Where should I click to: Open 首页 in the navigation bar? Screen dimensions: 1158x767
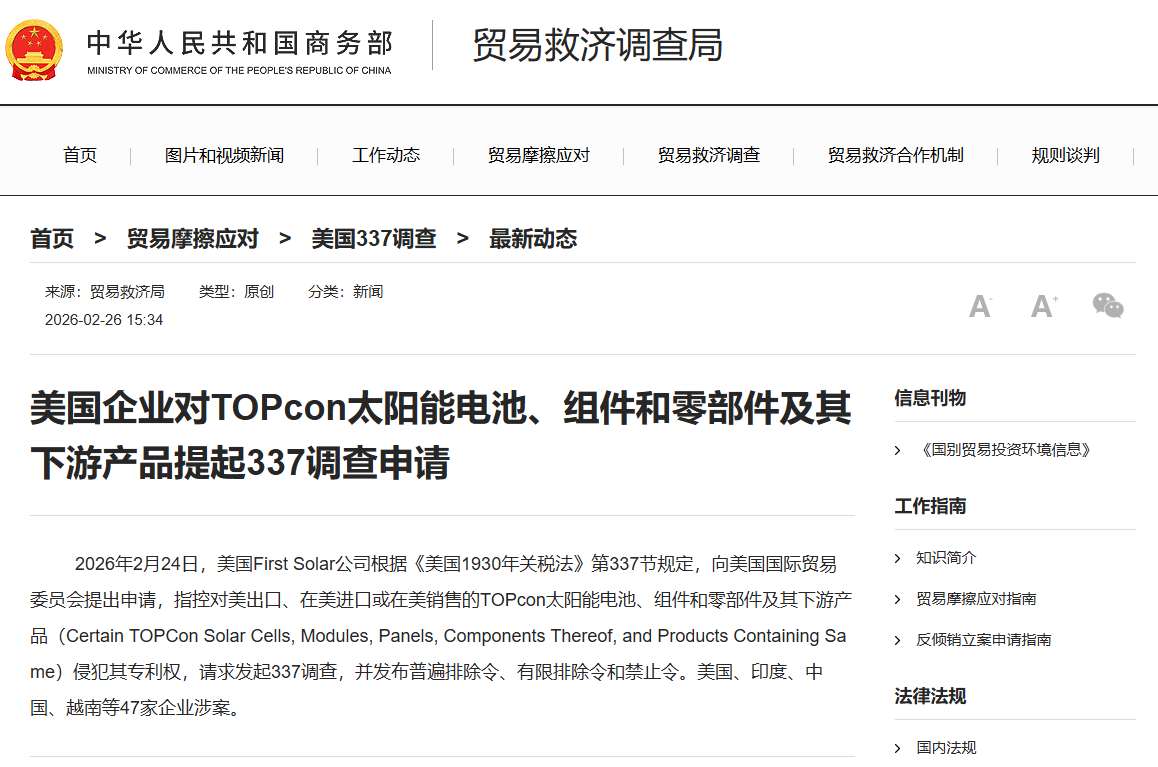pyautogui.click(x=80, y=155)
